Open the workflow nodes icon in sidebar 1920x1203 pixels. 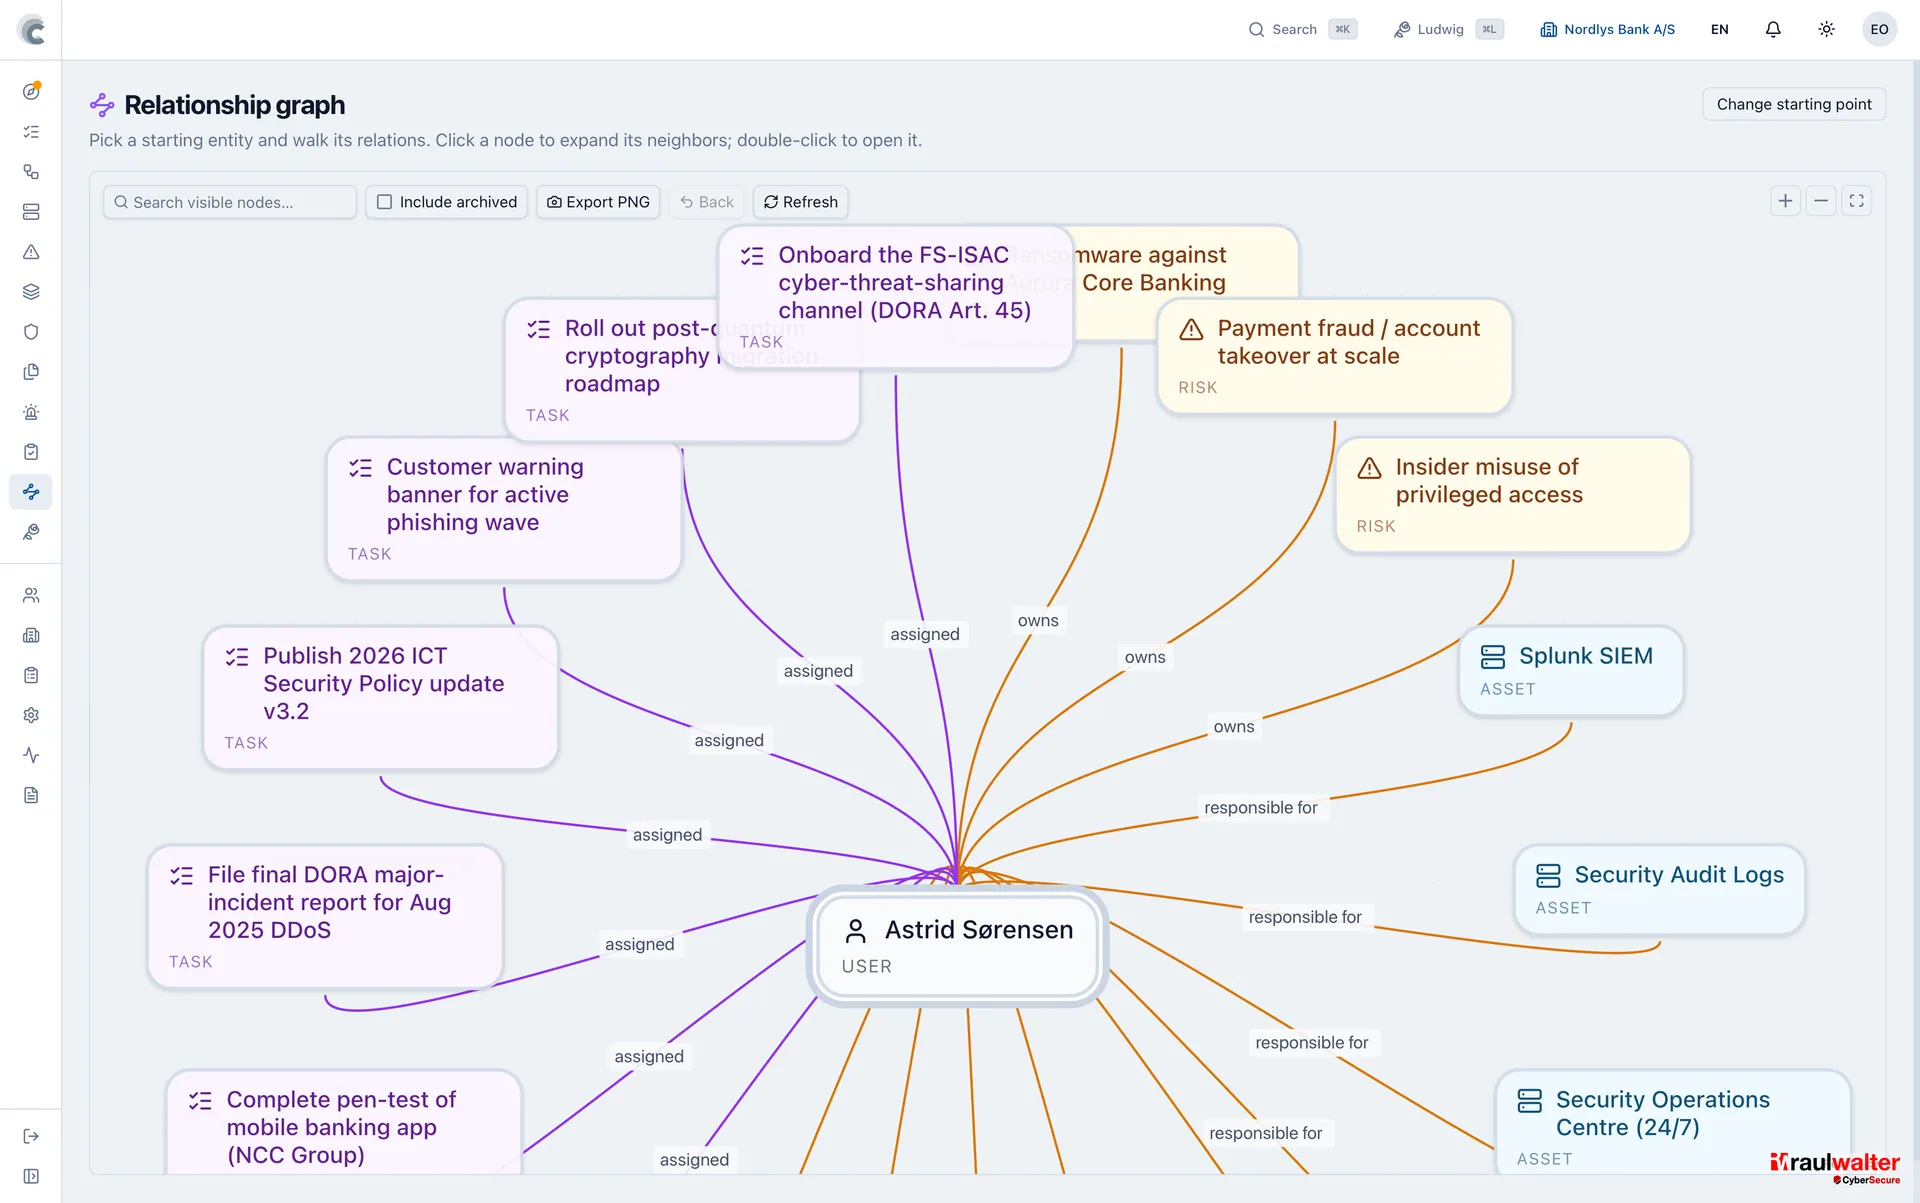pos(31,172)
